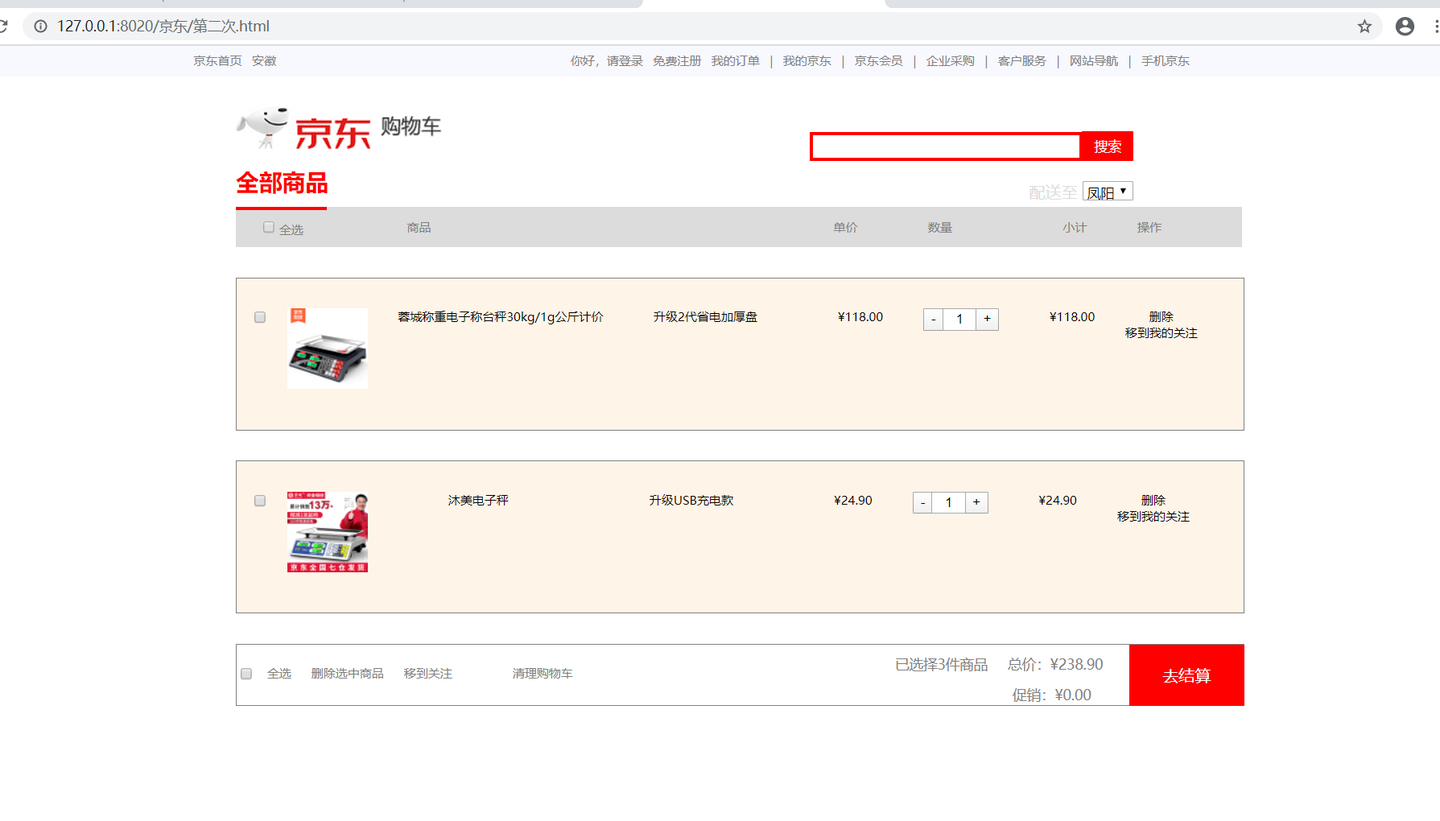1440x821 pixels.
Task: Click the red 搜索 button
Action: point(1107,146)
